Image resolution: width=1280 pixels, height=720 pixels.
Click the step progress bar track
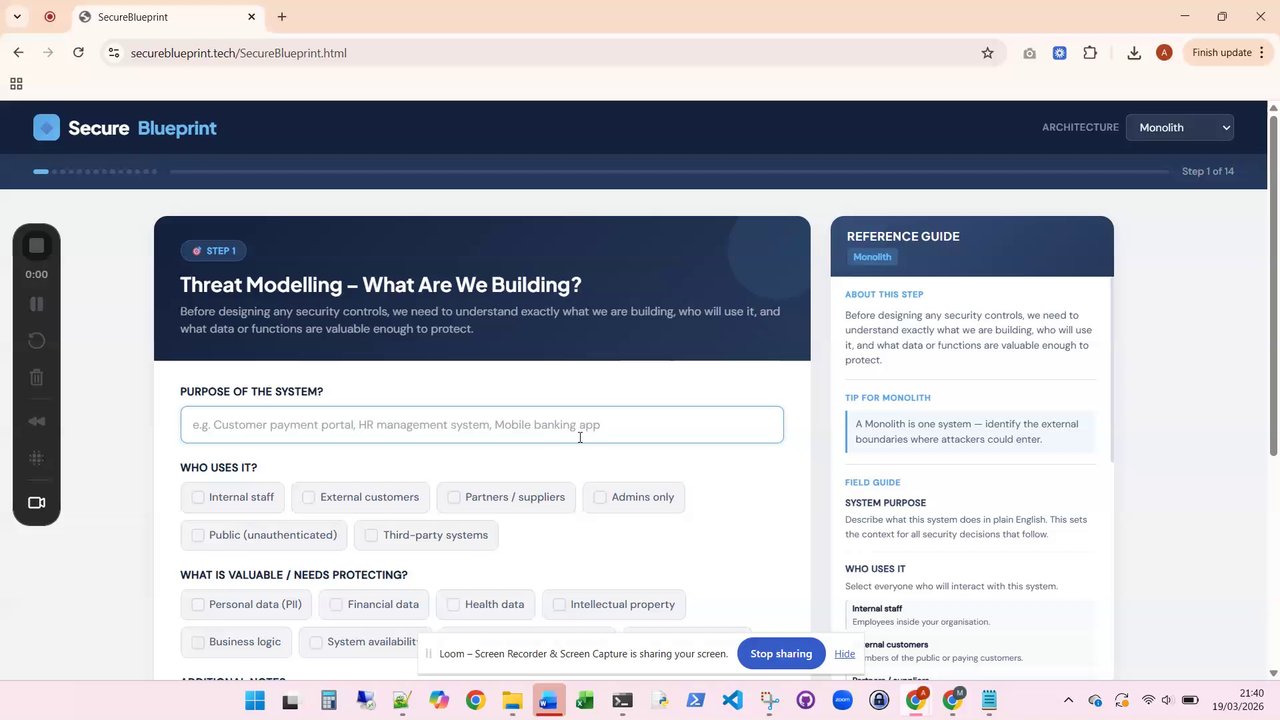tap(669, 171)
